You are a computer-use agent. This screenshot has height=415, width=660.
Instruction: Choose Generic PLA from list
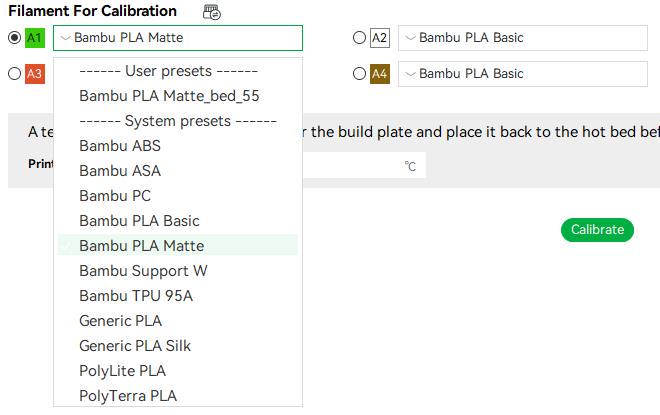pos(178,321)
